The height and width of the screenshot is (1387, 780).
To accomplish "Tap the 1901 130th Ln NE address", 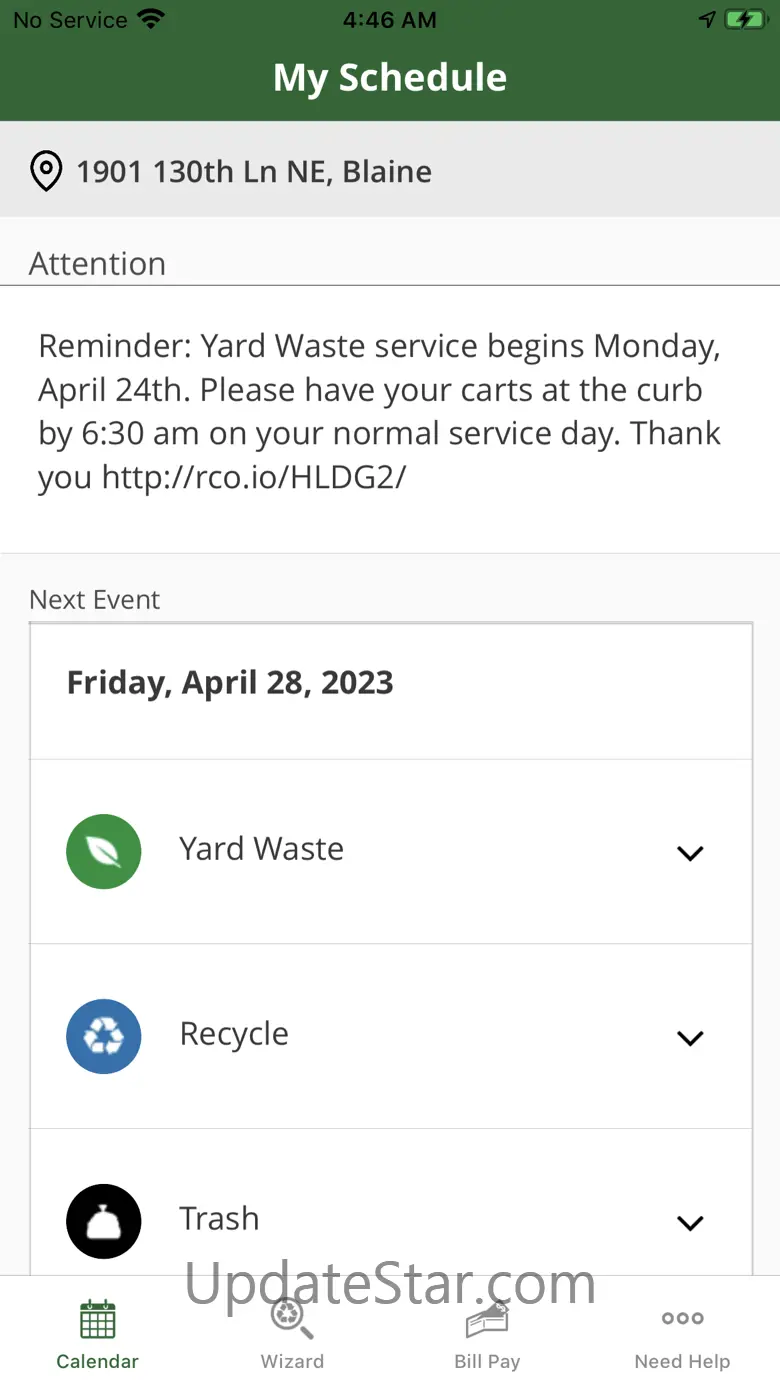I will pos(254,172).
